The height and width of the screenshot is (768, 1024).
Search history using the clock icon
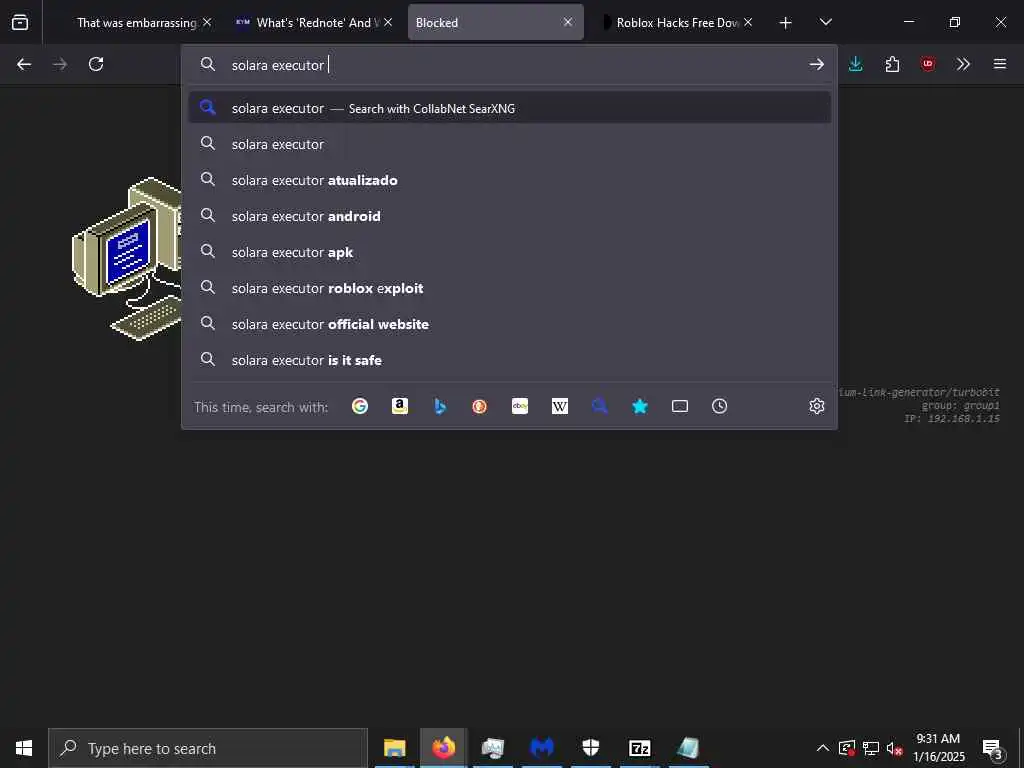[x=720, y=406]
